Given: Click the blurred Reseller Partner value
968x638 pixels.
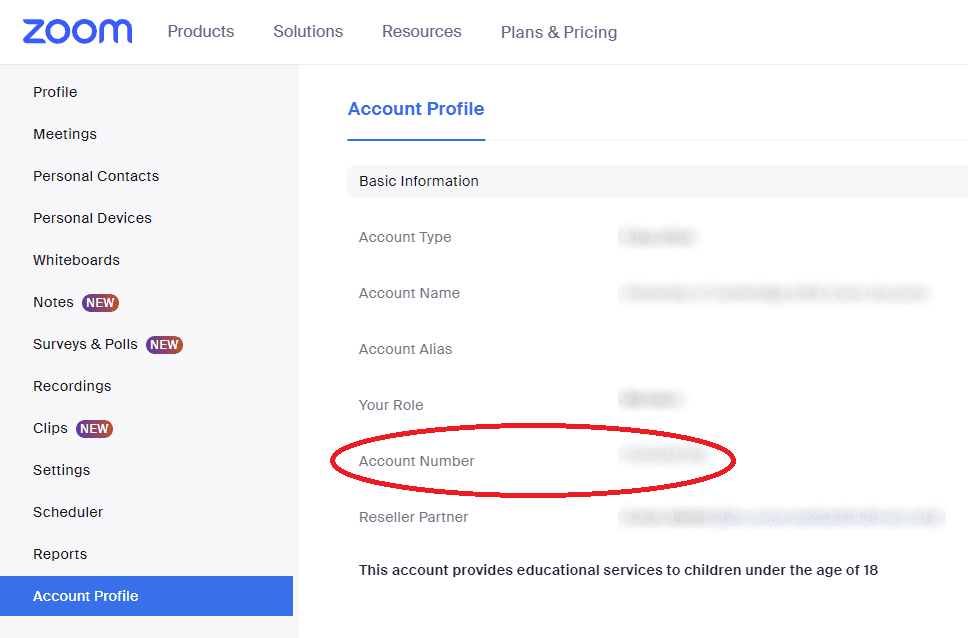Looking at the screenshot, I should tap(780, 517).
